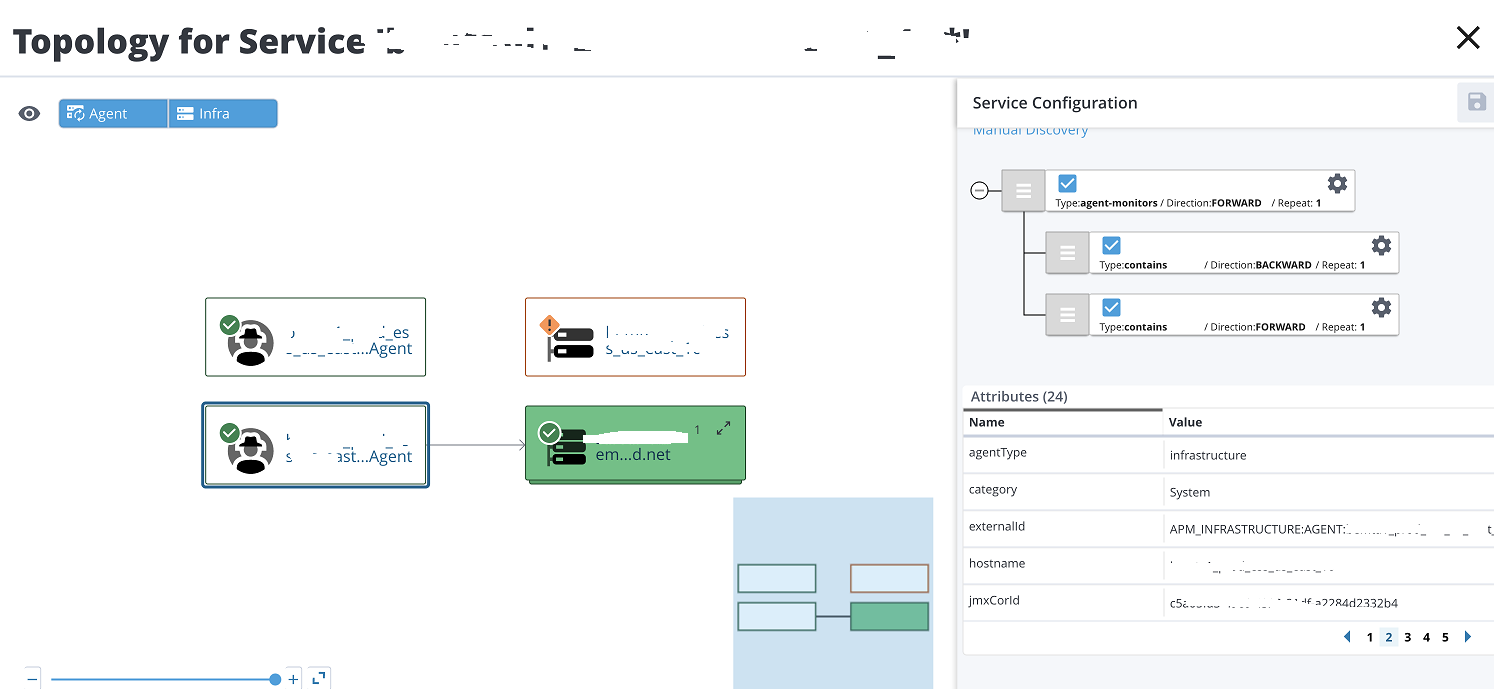Toggle the eye visibility icon
Image resolution: width=1494 pixels, height=689 pixels.
click(x=30, y=114)
